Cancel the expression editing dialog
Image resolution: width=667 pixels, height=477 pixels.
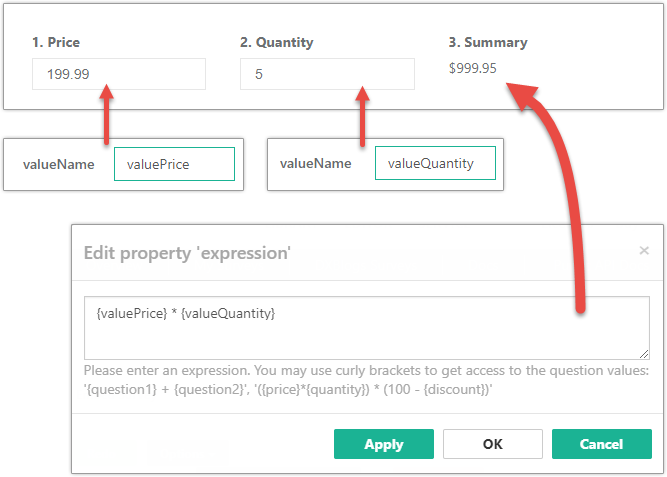[x=601, y=444]
